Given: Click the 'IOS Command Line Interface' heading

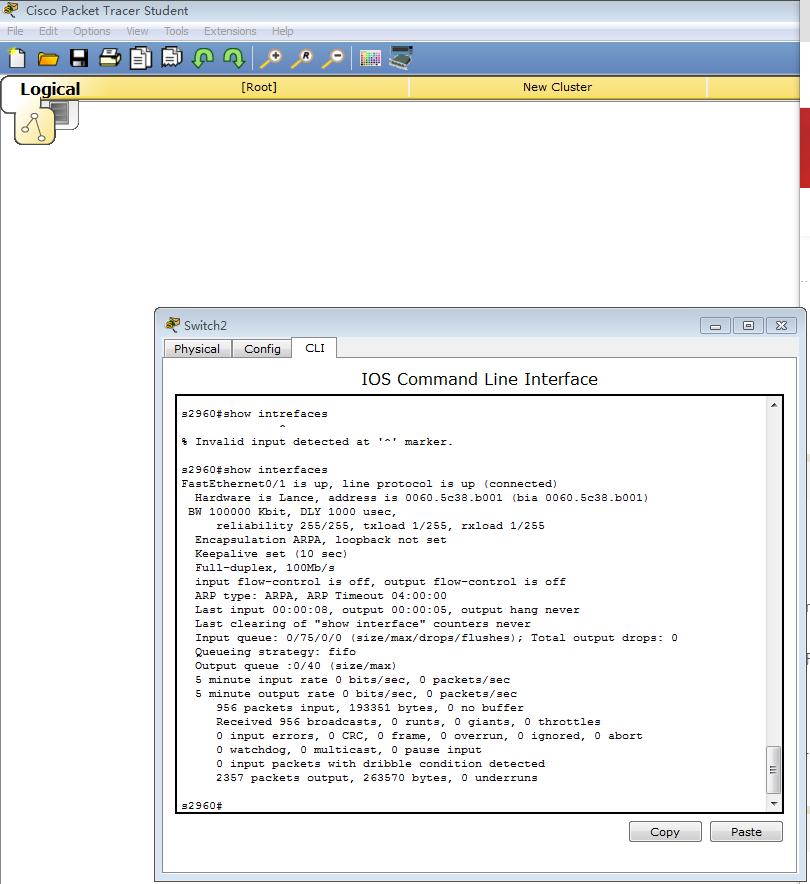Looking at the screenshot, I should (479, 379).
